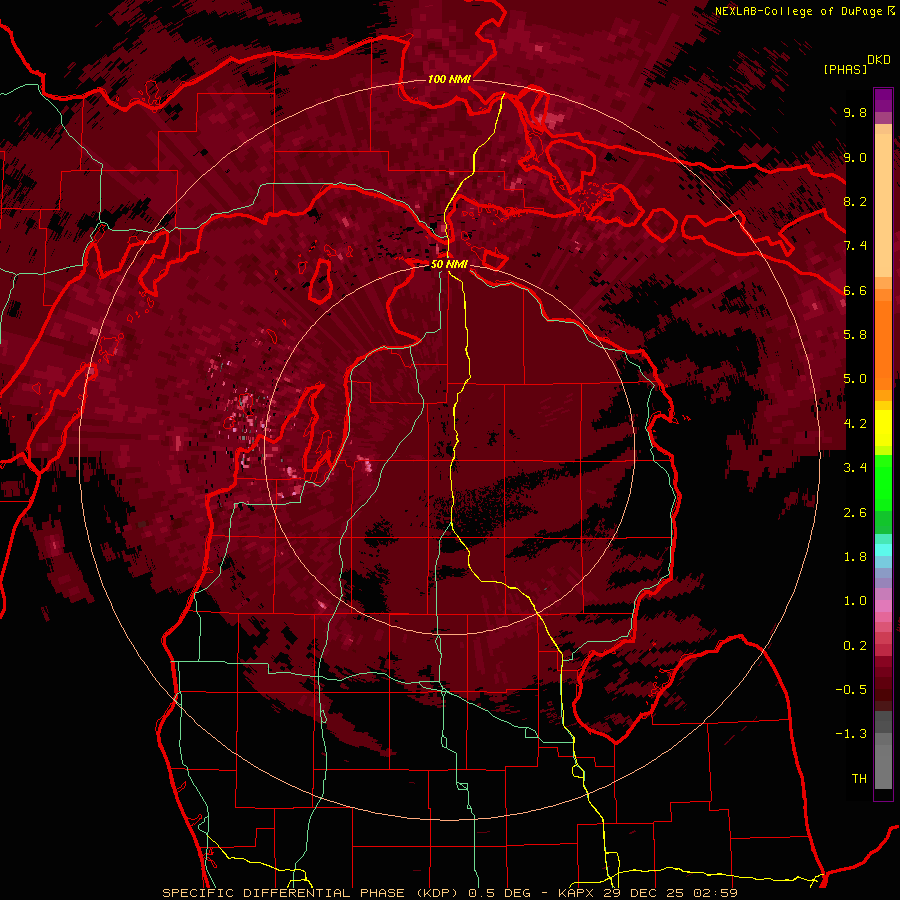Click the purple top segment of color bar
Screen dimensions: 900x900
[x=883, y=100]
